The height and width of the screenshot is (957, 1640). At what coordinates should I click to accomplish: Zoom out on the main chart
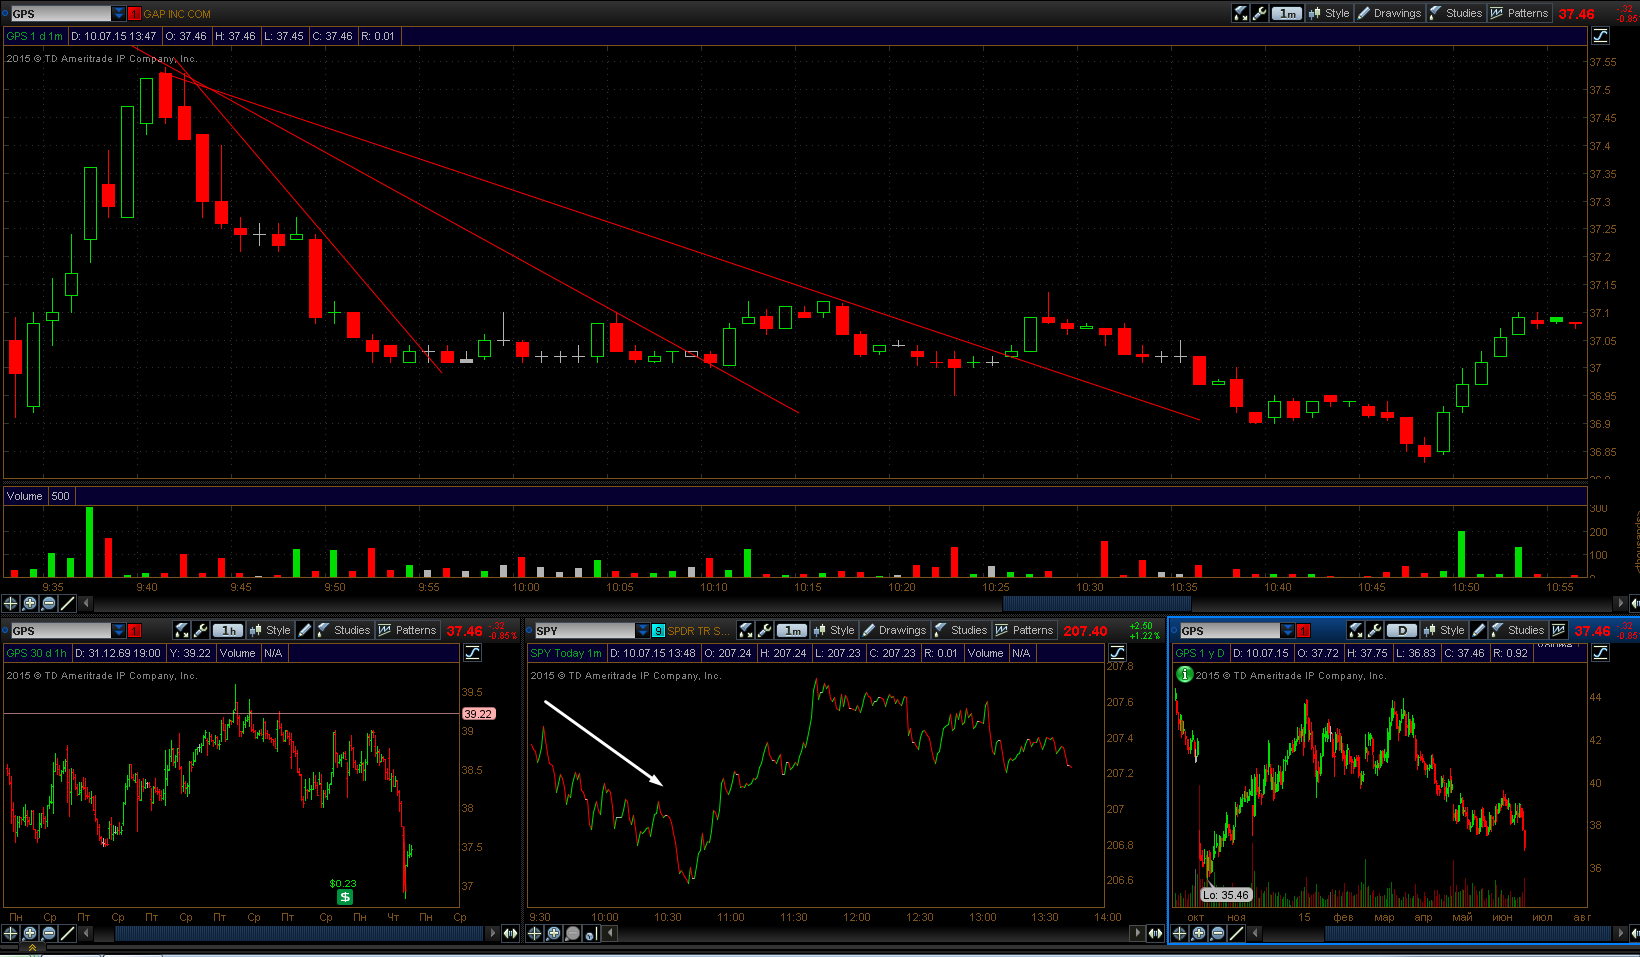[49, 603]
